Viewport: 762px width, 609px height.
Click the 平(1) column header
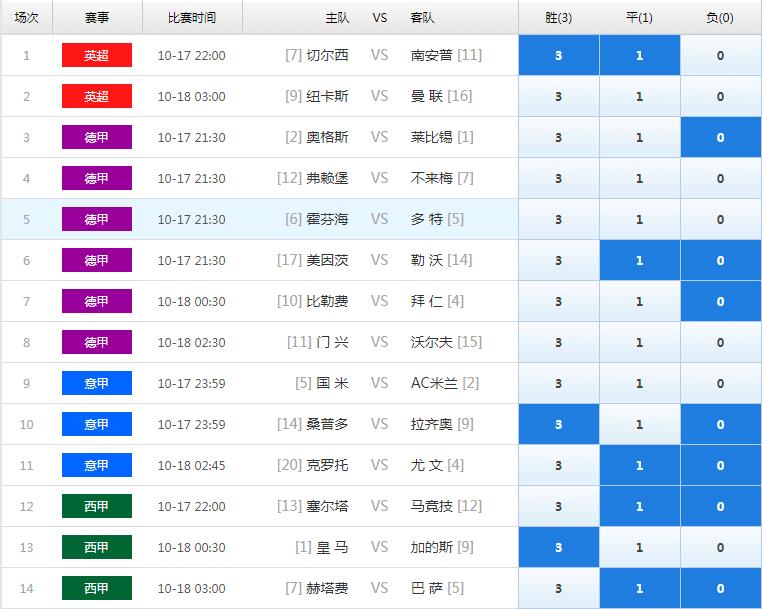[x=640, y=17]
